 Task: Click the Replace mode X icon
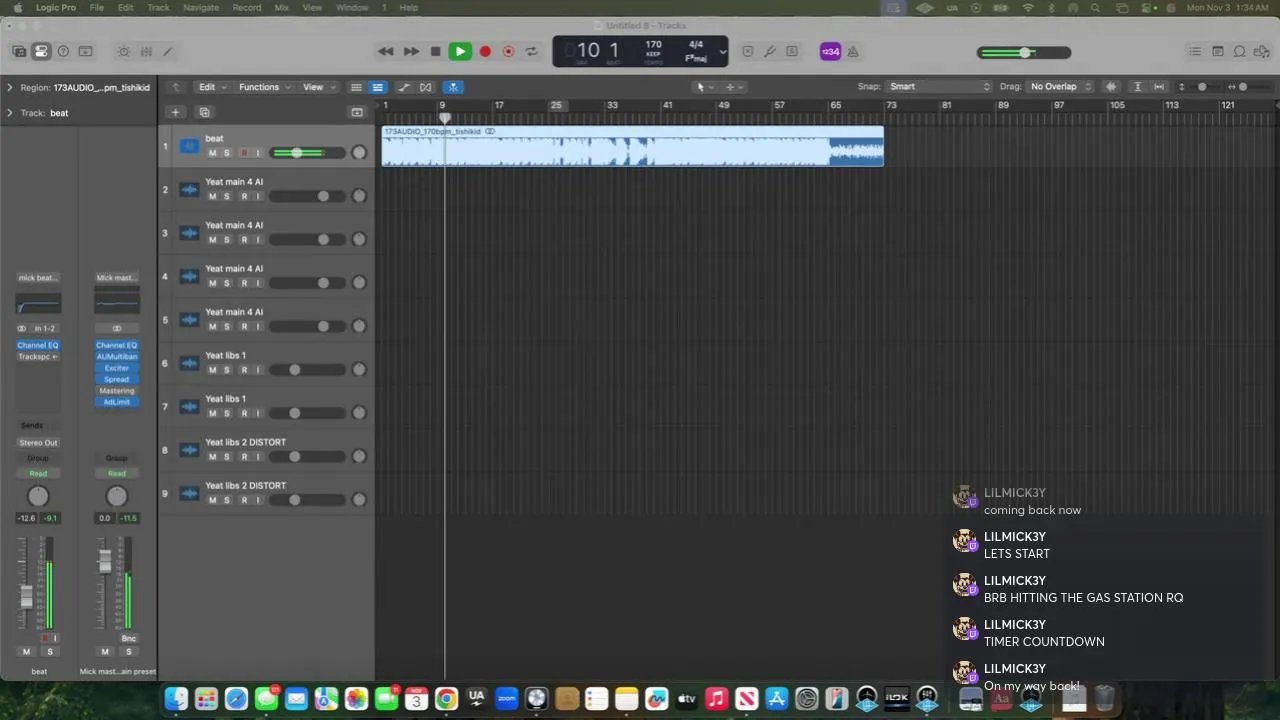pyautogui.click(x=747, y=51)
